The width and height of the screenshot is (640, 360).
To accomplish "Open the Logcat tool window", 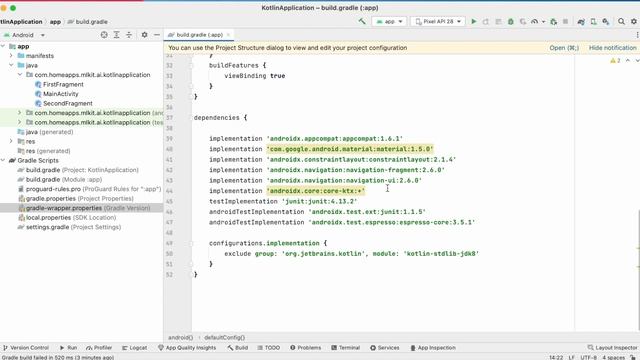I will tap(134, 348).
